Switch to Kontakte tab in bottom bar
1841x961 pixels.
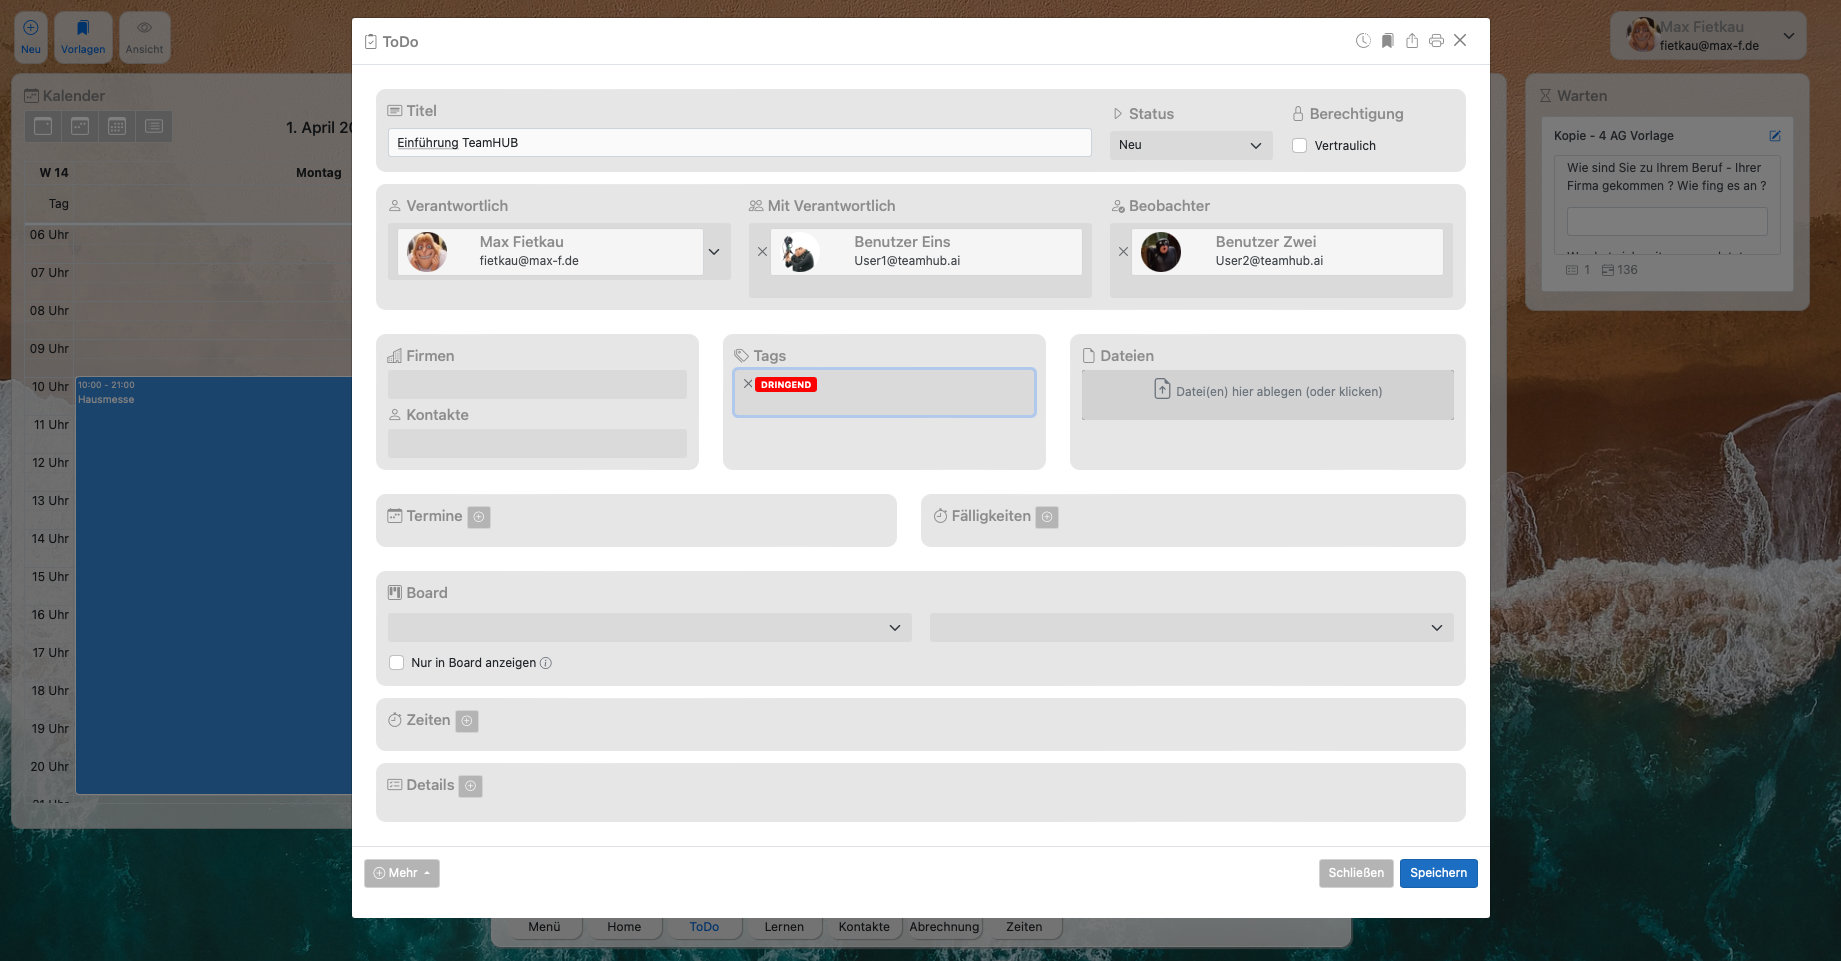864,927
